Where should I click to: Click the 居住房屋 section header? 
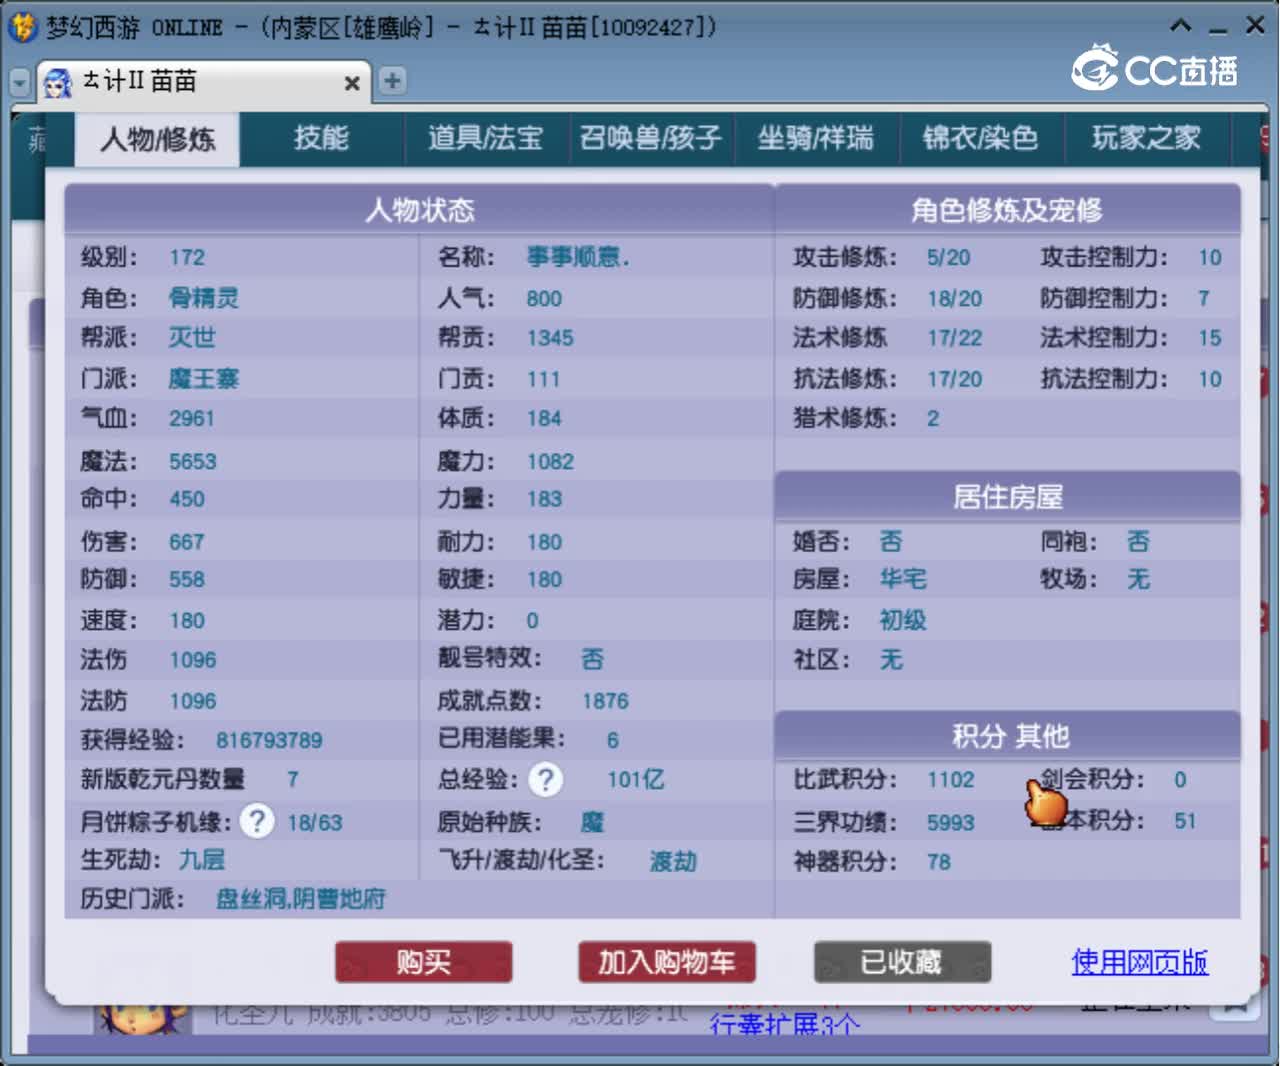click(x=1008, y=497)
